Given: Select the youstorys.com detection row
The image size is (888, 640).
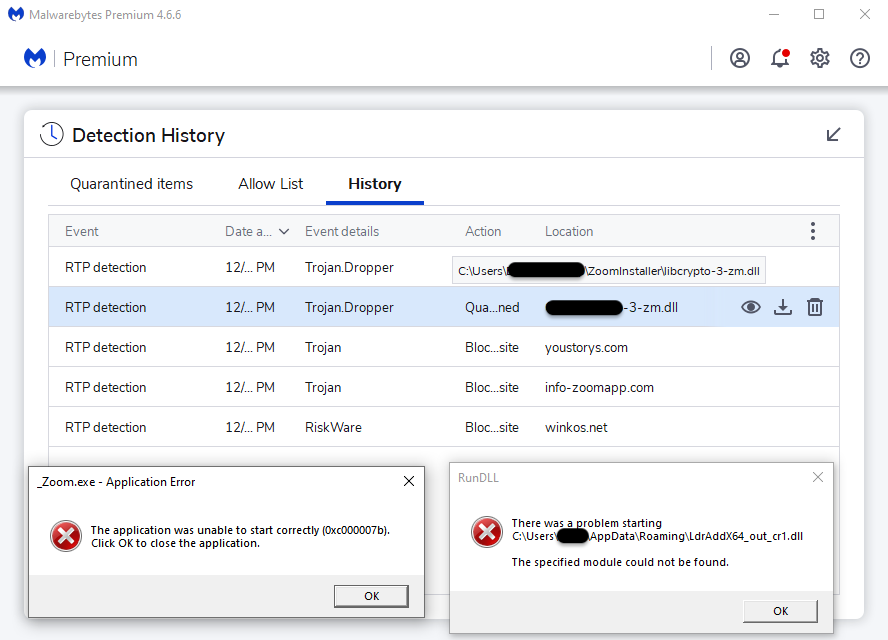Looking at the screenshot, I should click(x=400, y=347).
